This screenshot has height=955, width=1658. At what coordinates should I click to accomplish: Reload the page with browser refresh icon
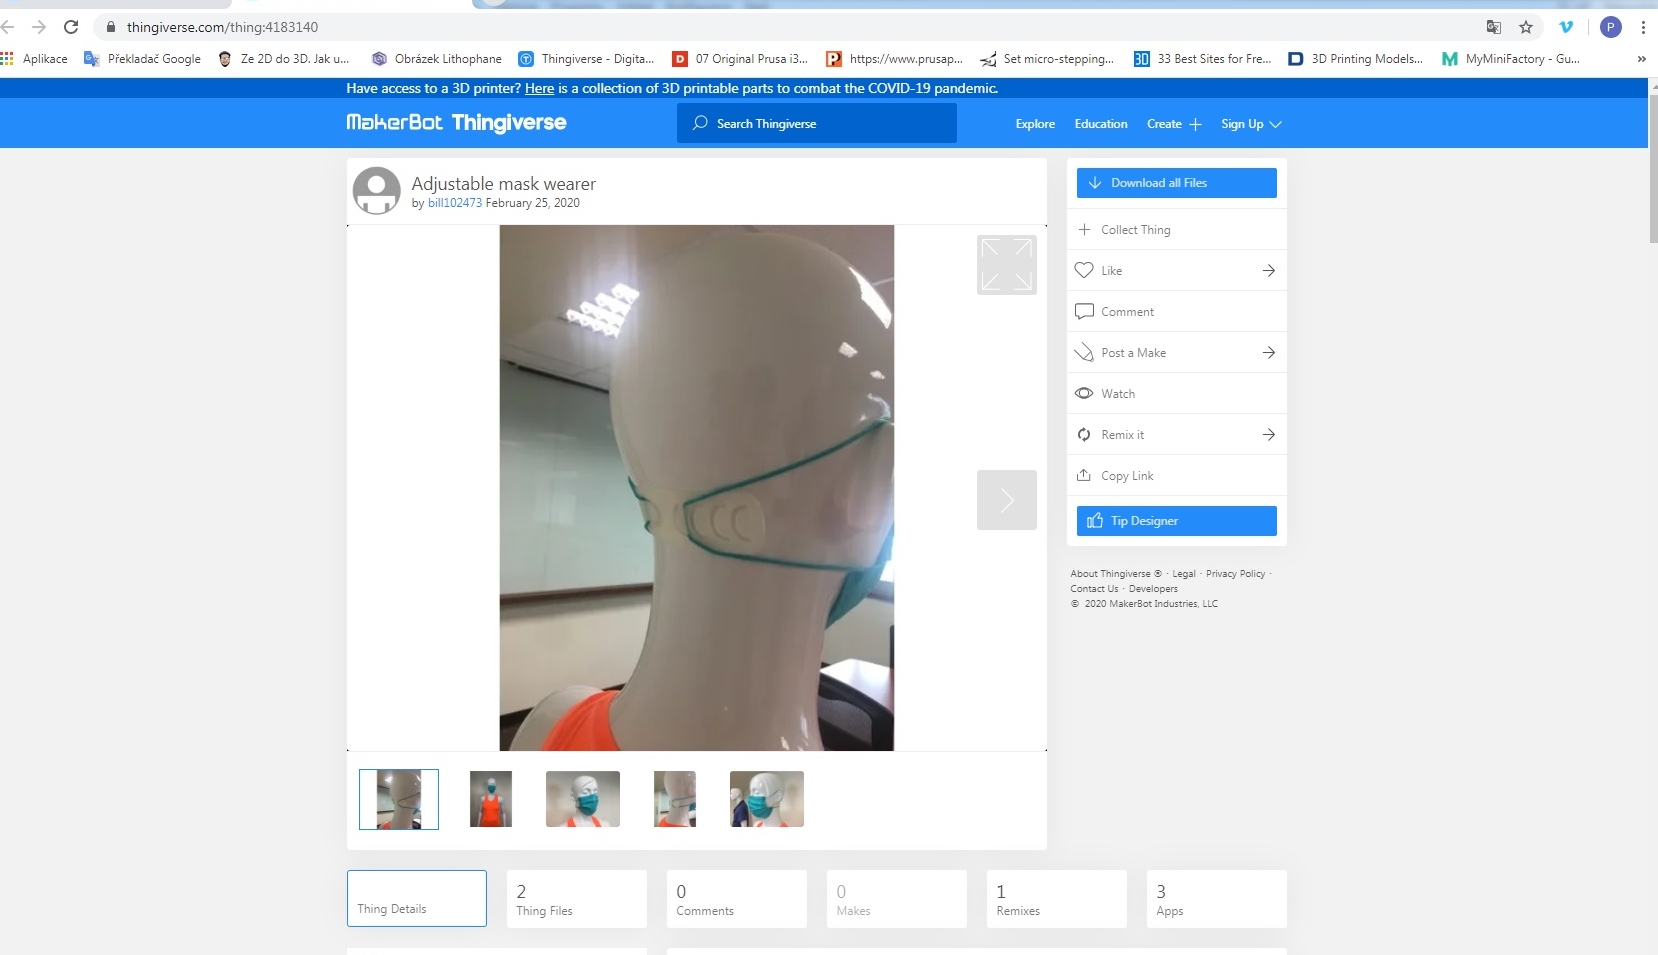pyautogui.click(x=71, y=27)
